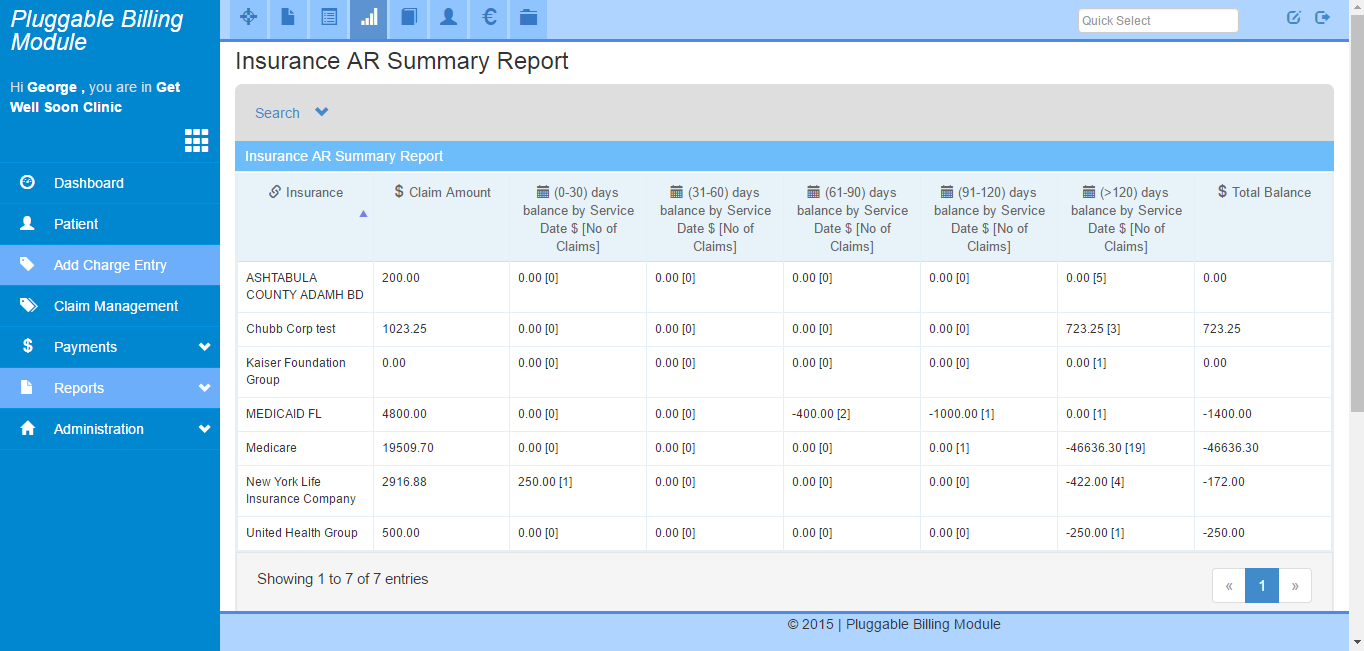Click the euro currency icon
1364x651 pixels.
(x=489, y=18)
